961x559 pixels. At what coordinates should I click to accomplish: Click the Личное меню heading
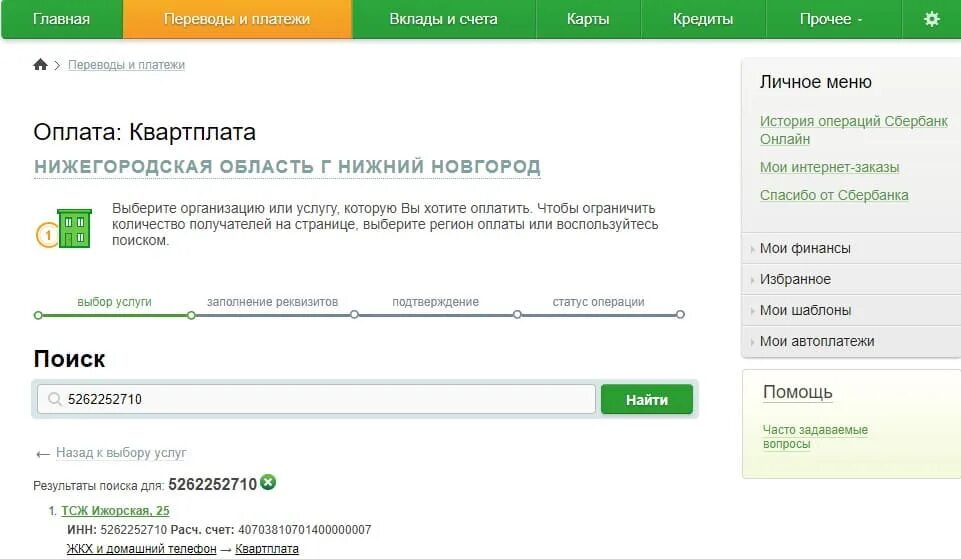click(x=815, y=82)
